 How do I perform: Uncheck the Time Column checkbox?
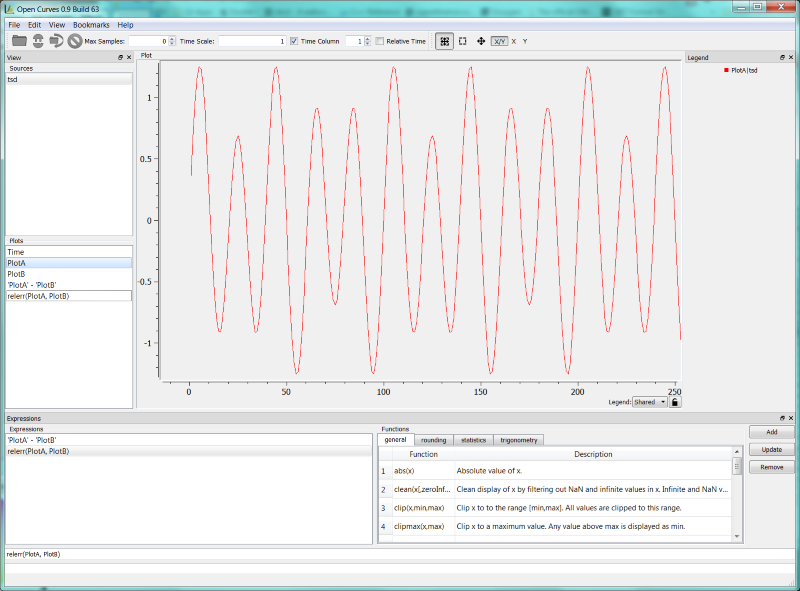point(294,41)
